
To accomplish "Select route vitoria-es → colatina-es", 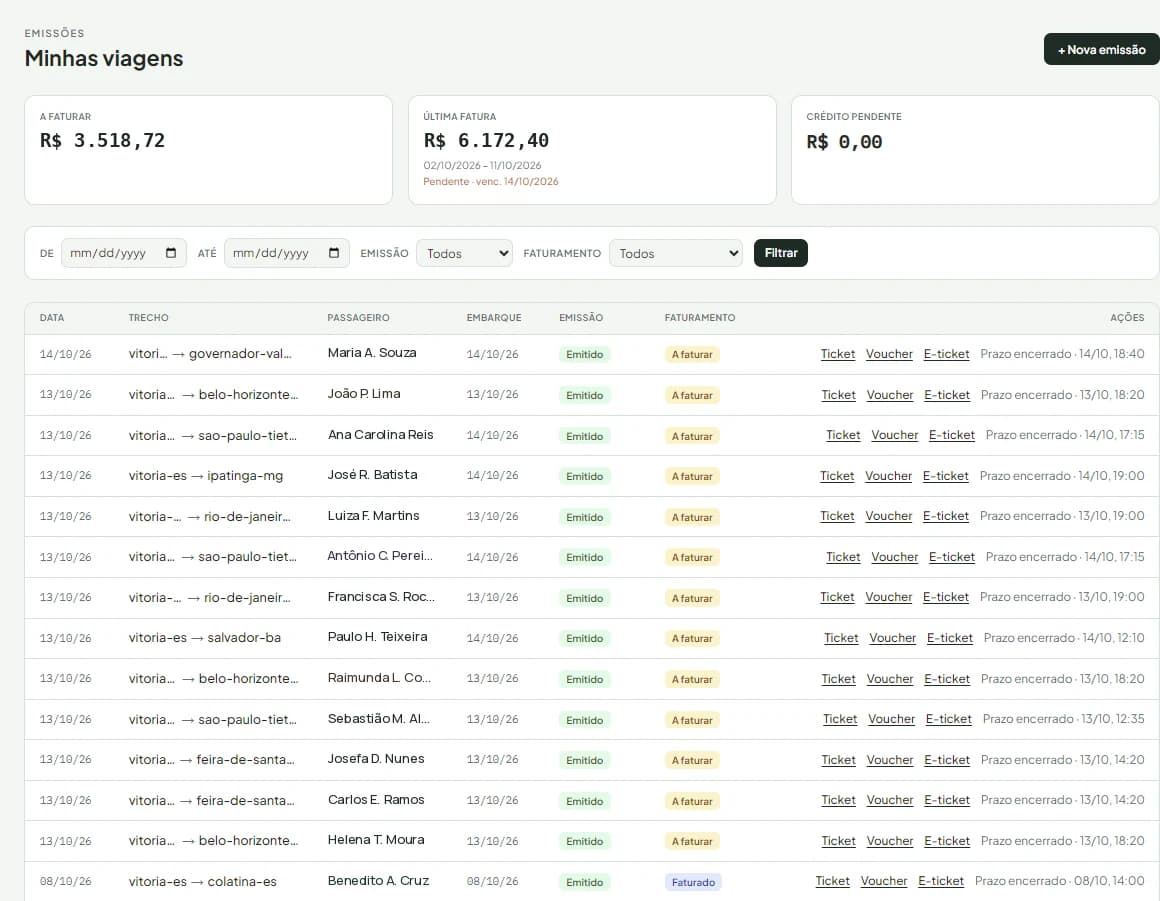I will click(202, 882).
